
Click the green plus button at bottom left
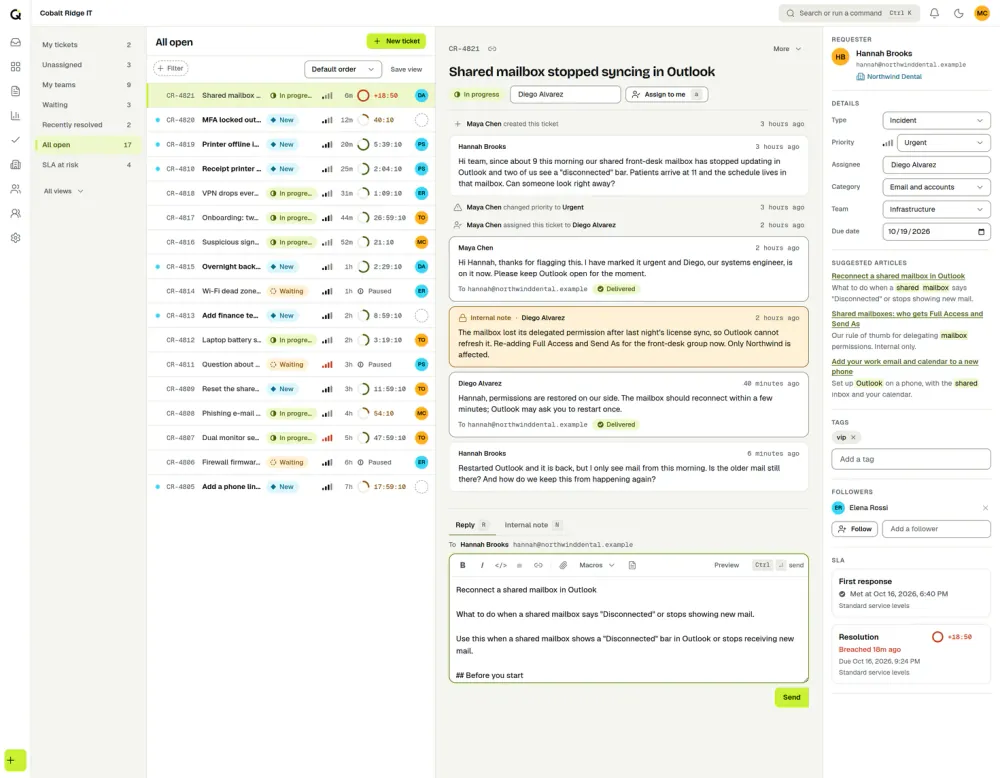click(15, 760)
